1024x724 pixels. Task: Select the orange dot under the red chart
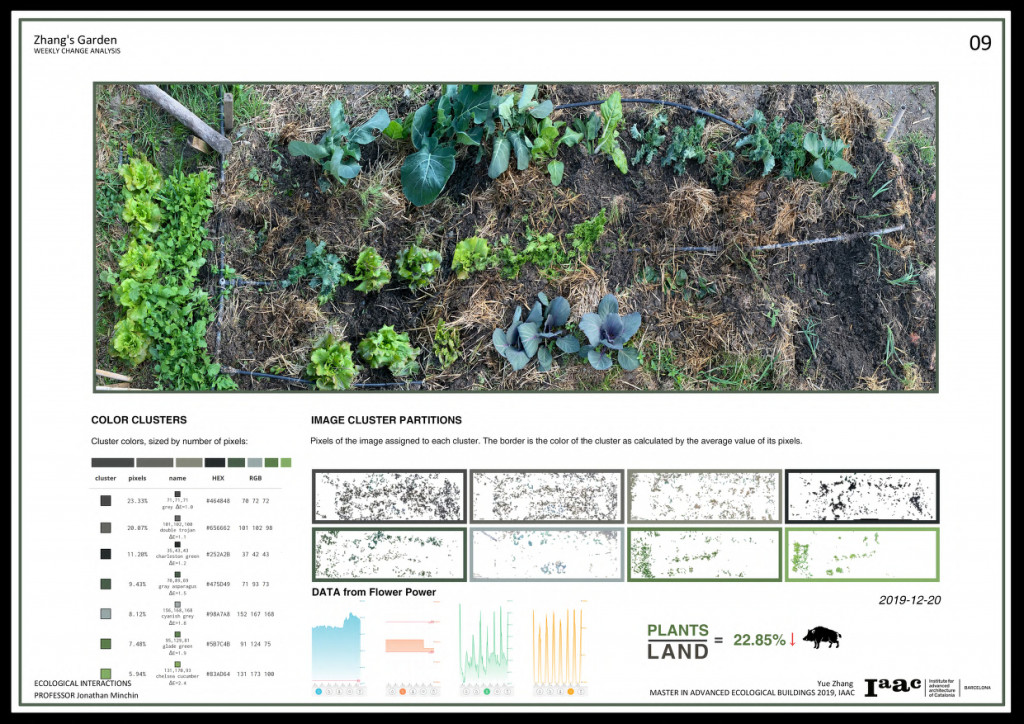tap(402, 691)
